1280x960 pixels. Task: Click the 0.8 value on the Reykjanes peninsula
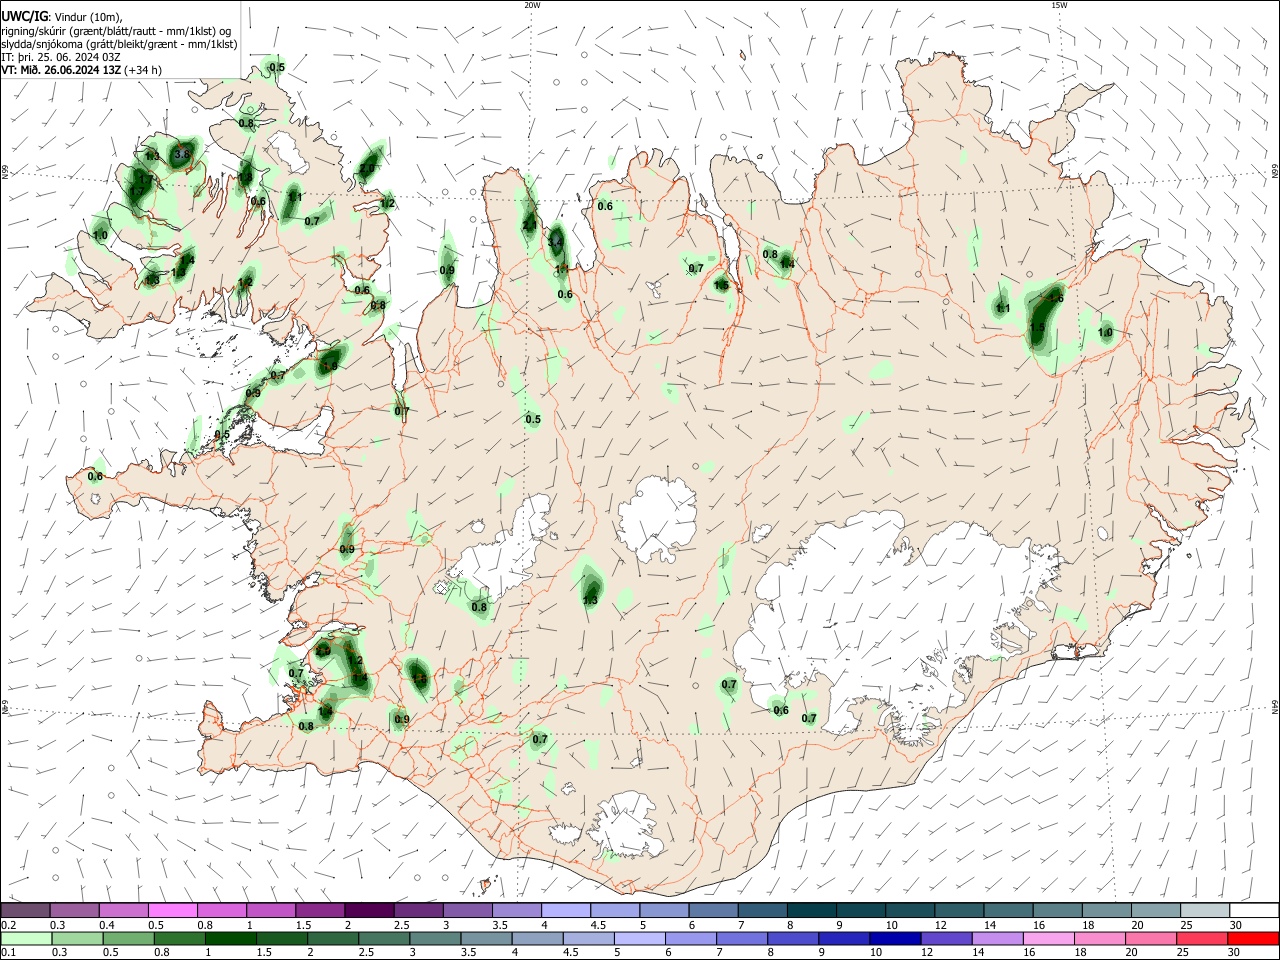[x=306, y=726]
